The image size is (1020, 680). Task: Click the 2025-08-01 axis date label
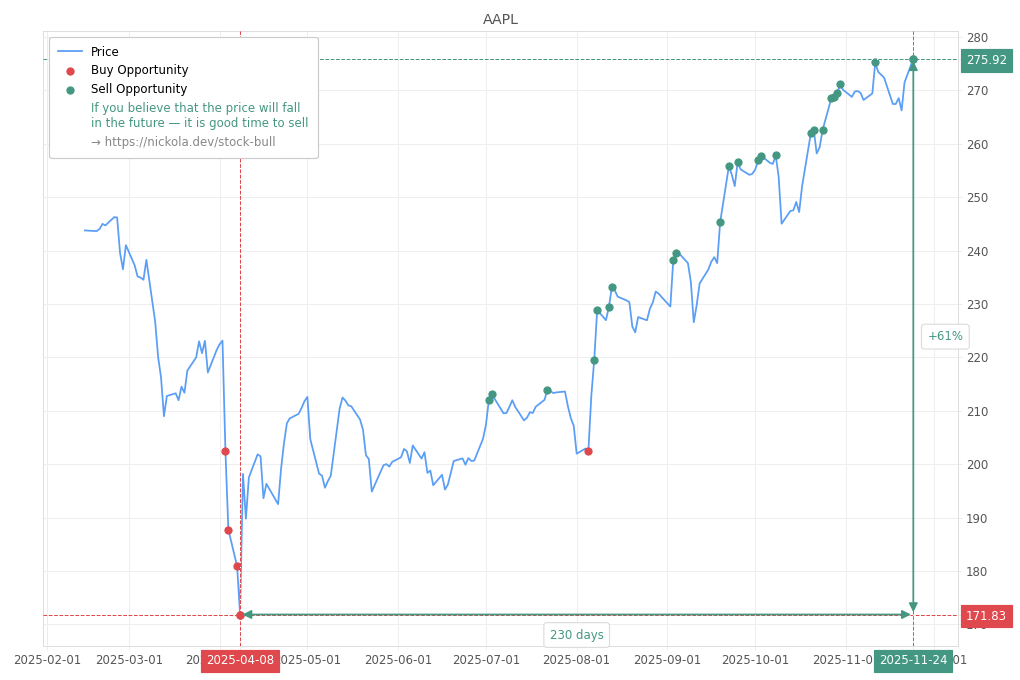[577, 660]
